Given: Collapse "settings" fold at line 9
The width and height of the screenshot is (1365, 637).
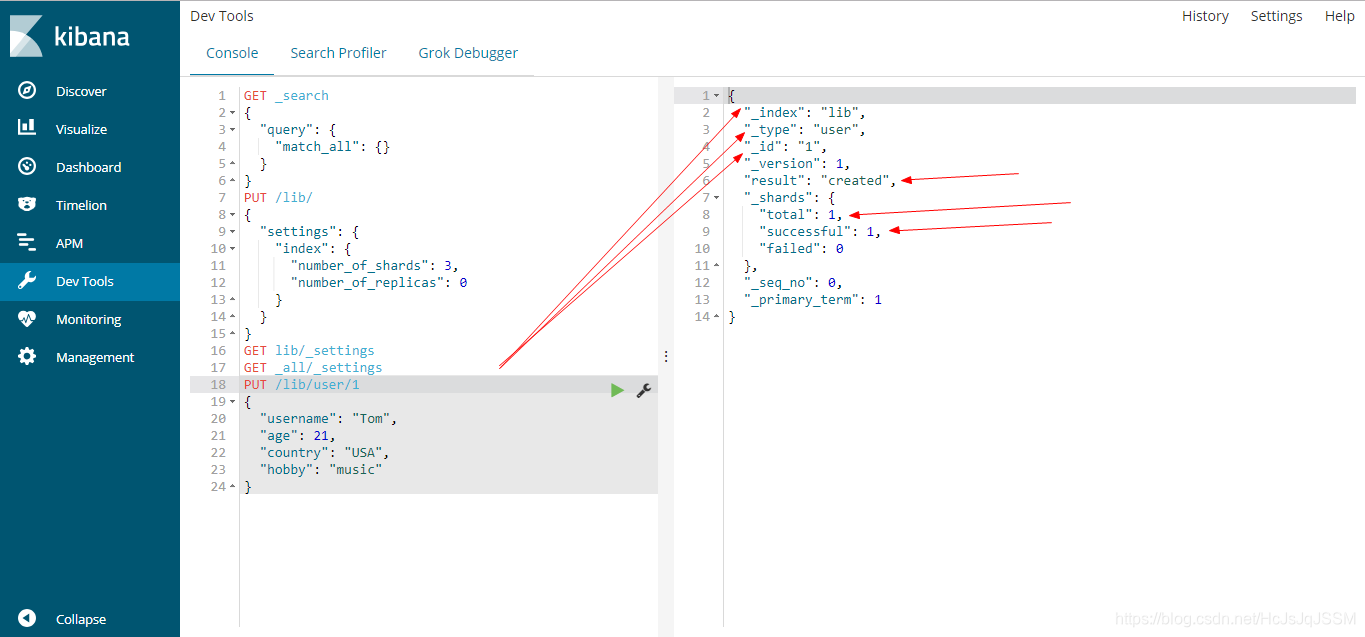Looking at the screenshot, I should 233,232.
